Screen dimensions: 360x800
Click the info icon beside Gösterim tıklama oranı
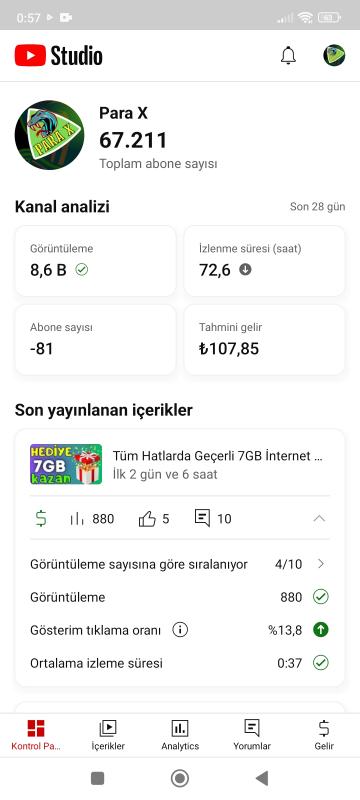[x=180, y=630]
